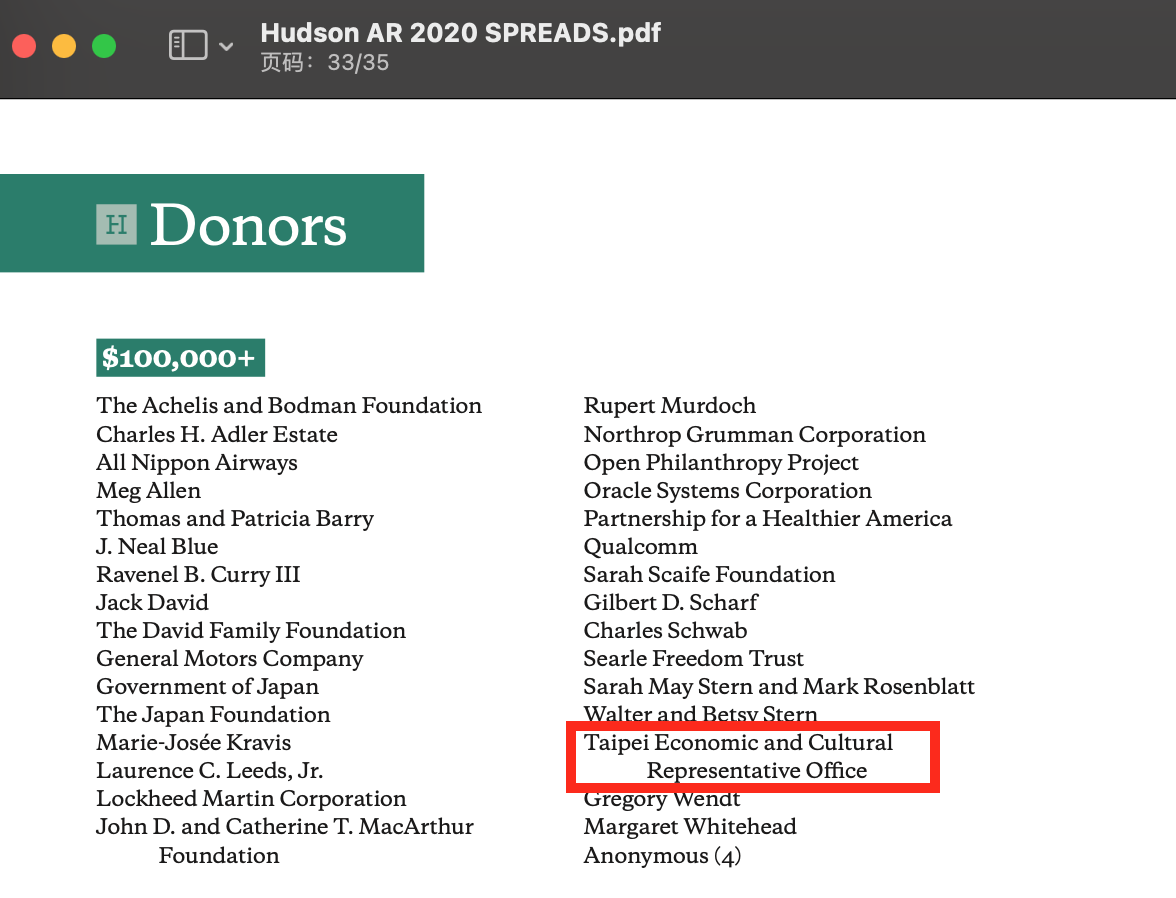Click the Government of Japan entry

[x=207, y=687]
